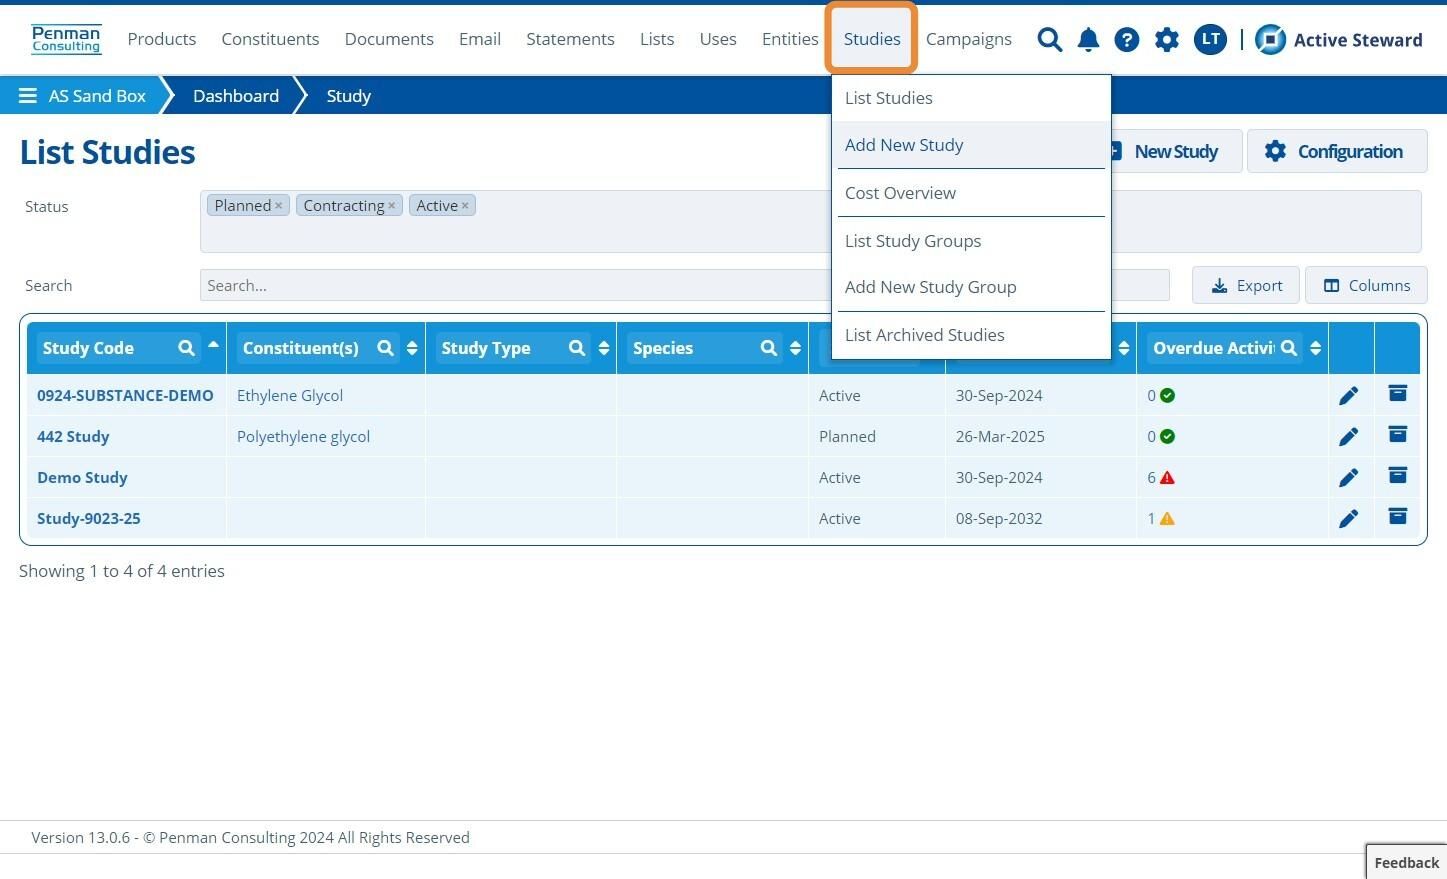Image resolution: width=1447 pixels, height=879 pixels.
Task: Archive the Study-9023-25 entry
Action: (x=1398, y=517)
